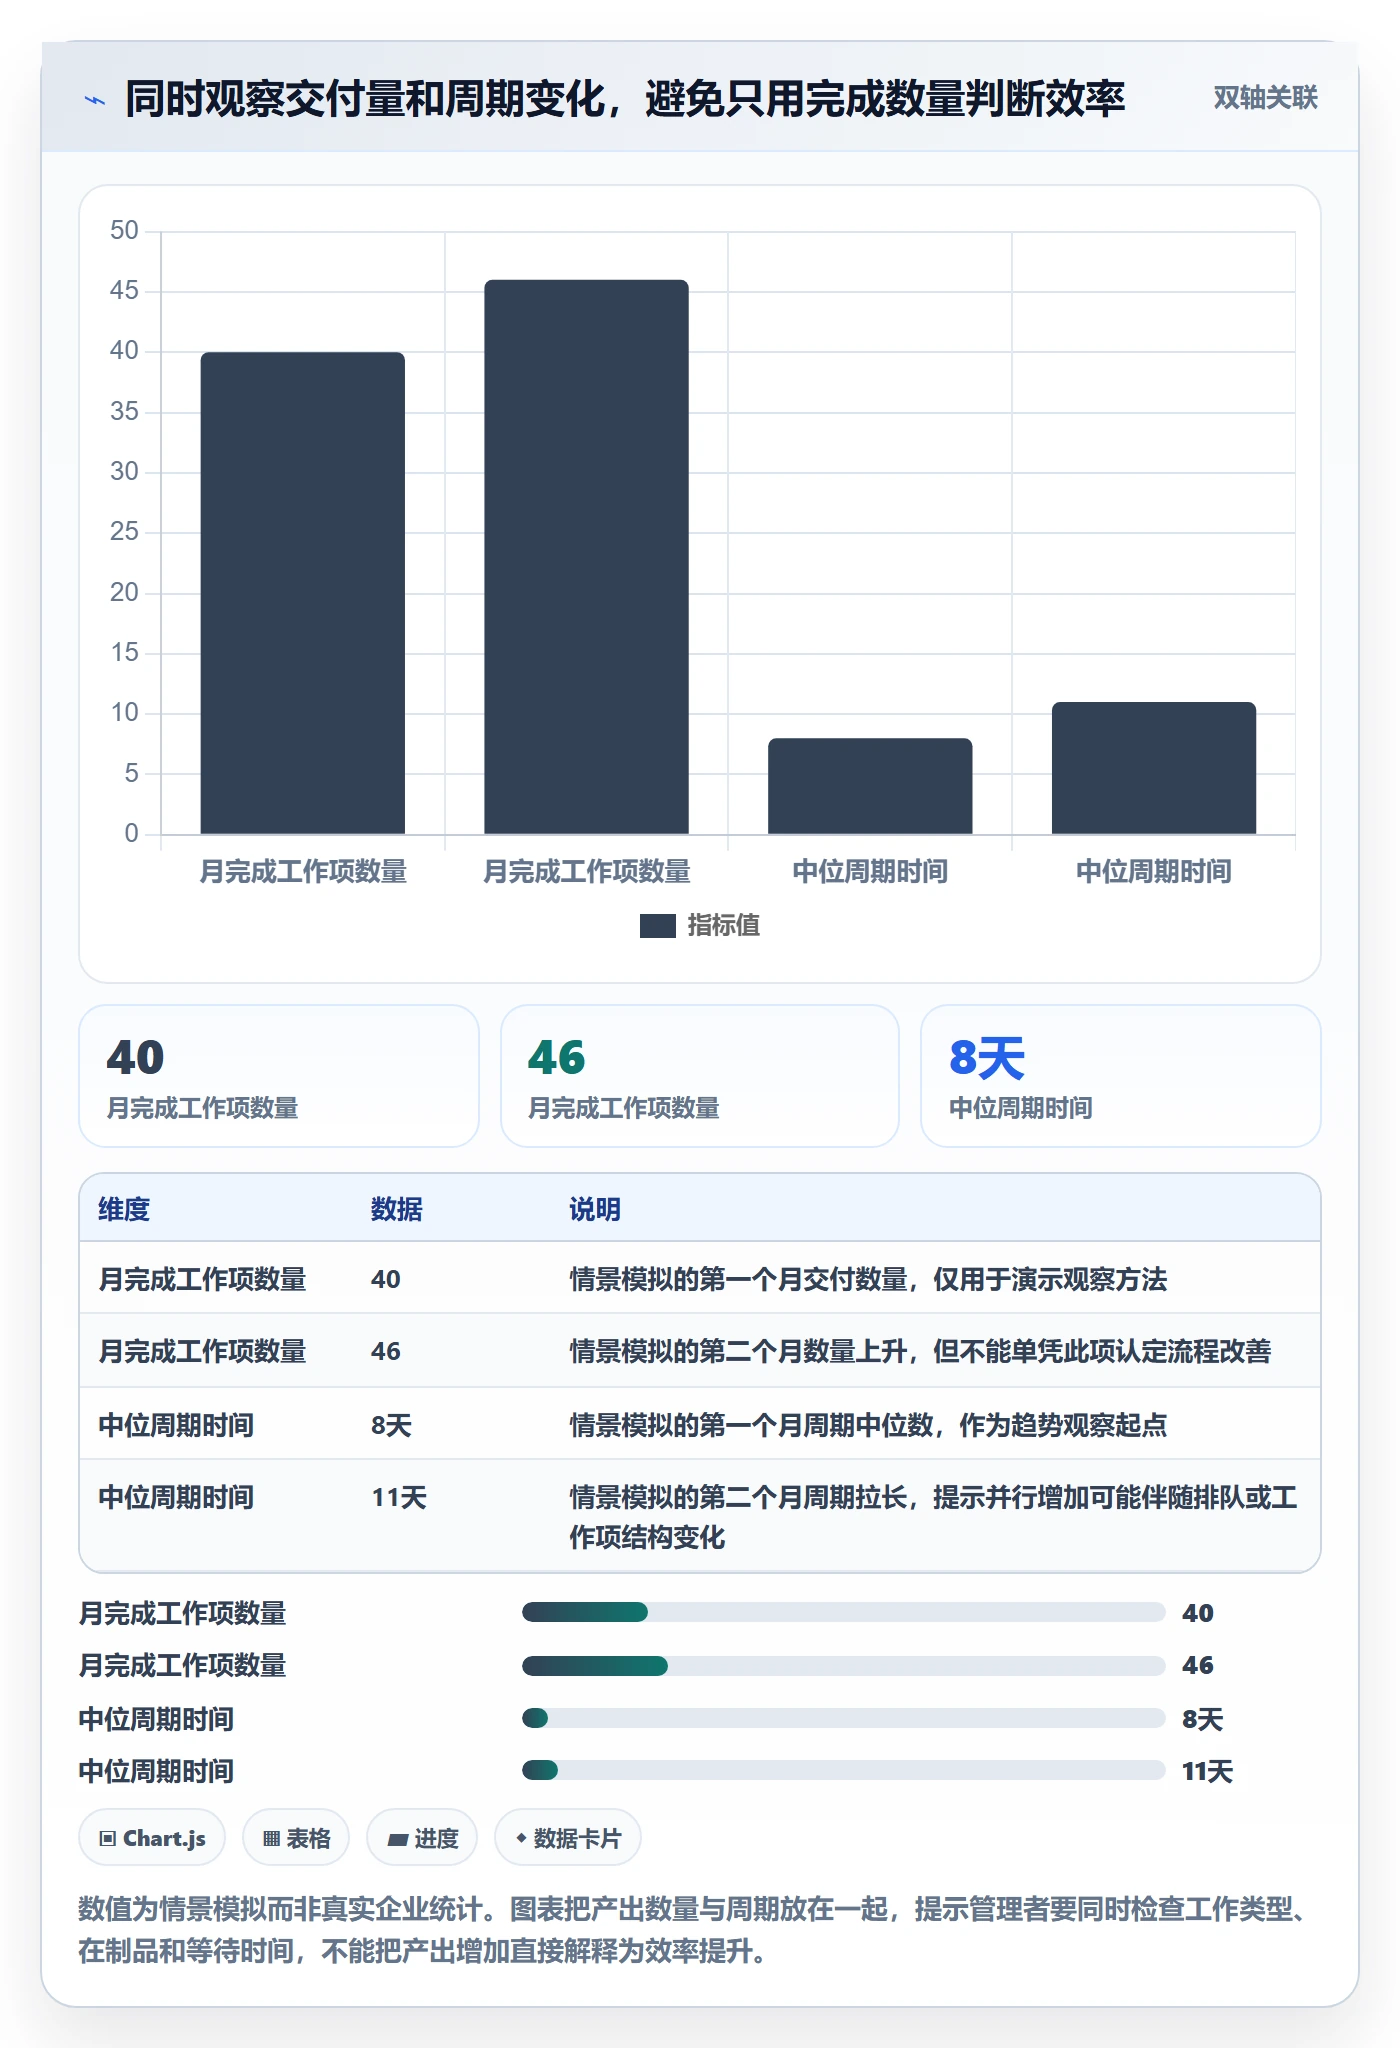Select the 表格 chip
Image resolution: width=1400 pixels, height=2048 pixels.
pos(296,1838)
